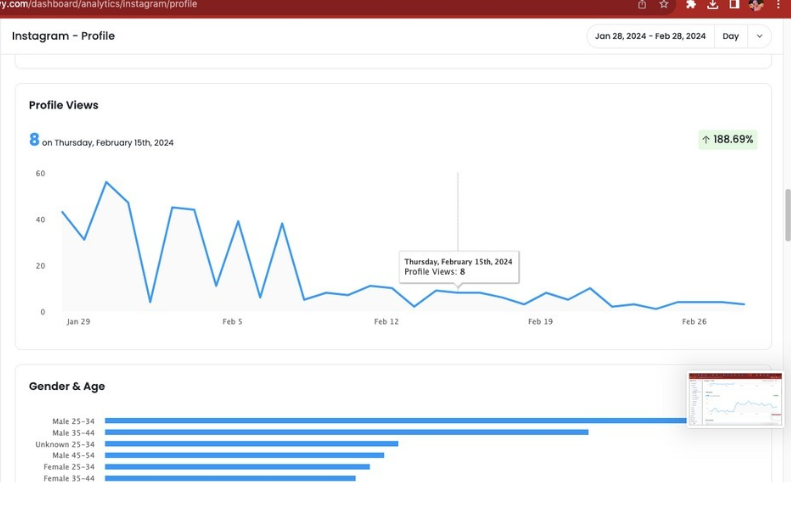Image resolution: width=791 pixels, height=527 pixels.
Task: Toggle the browser side panel icon
Action: (x=734, y=5)
